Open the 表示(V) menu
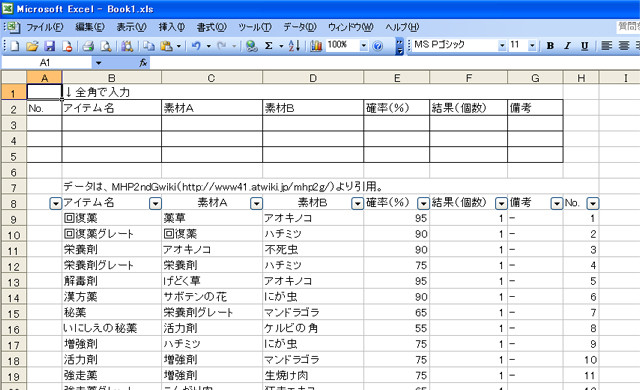640x390 pixels. coord(131,27)
